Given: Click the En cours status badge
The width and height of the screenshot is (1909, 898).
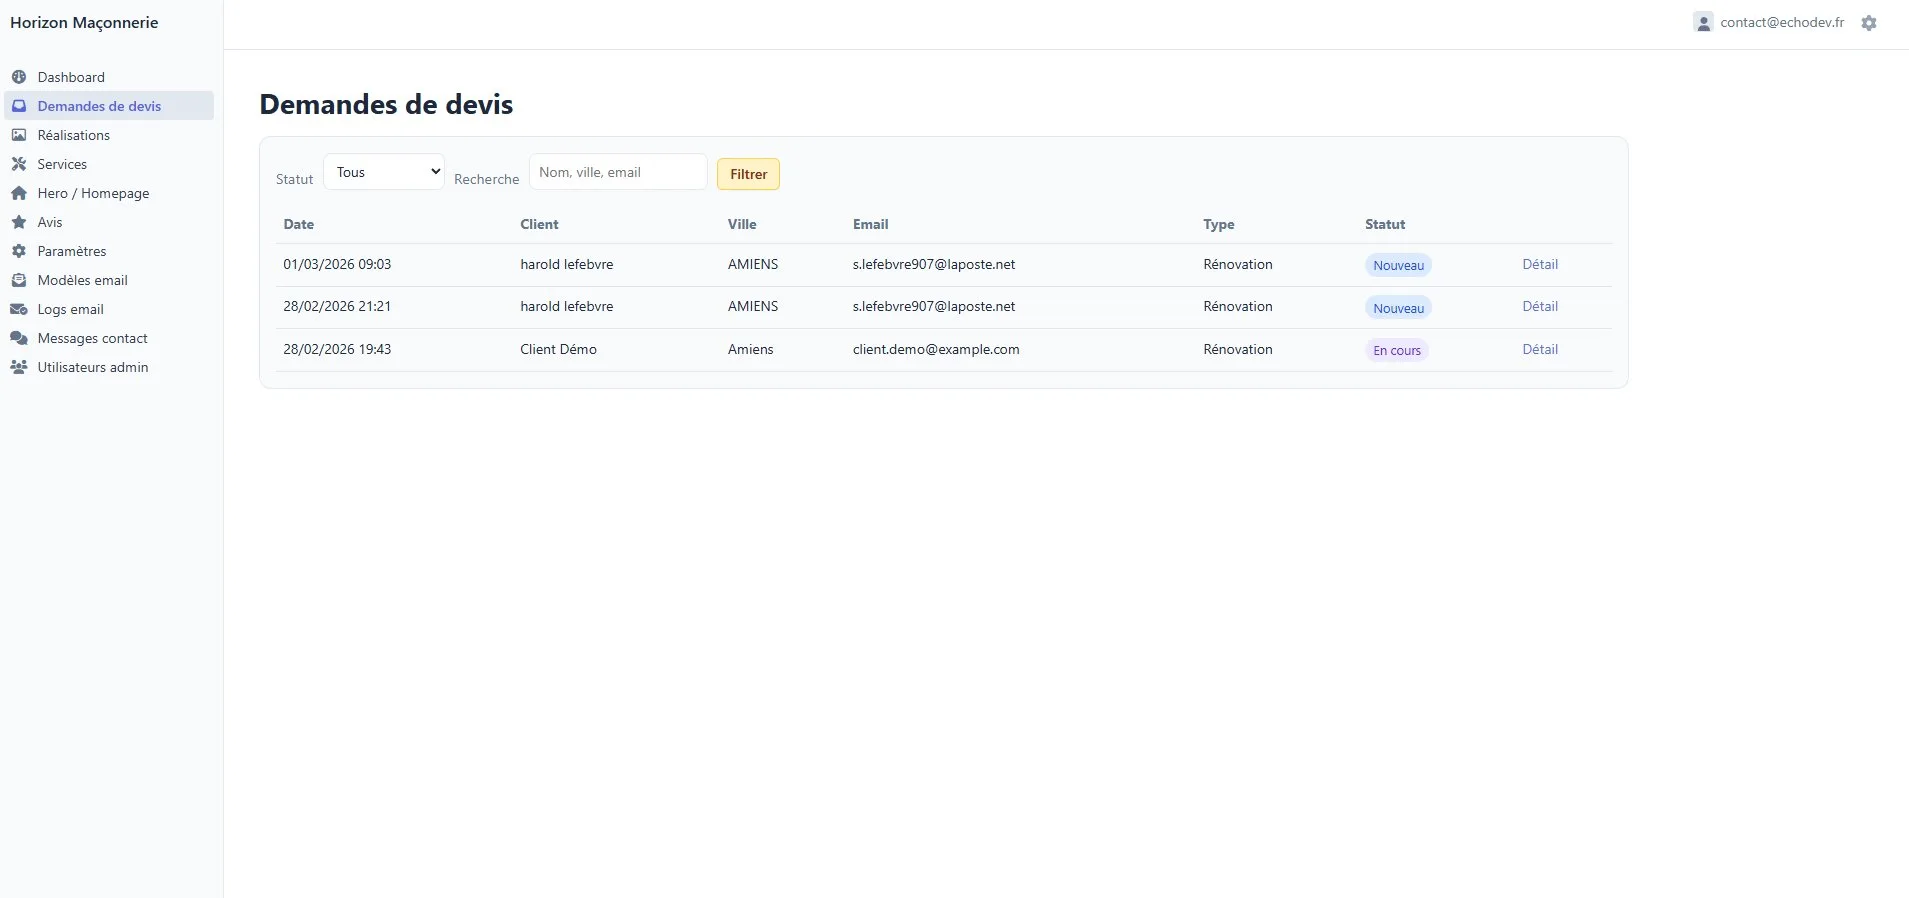Looking at the screenshot, I should [1396, 350].
